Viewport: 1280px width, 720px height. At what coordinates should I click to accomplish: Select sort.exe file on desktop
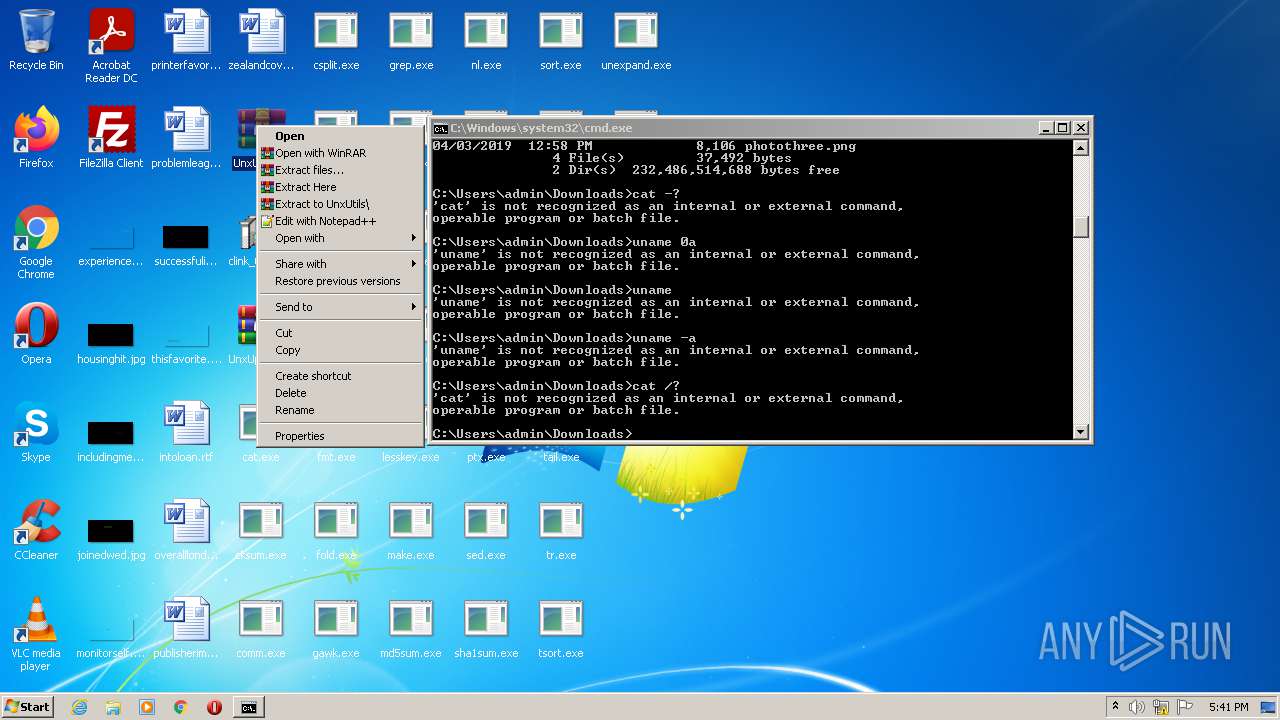click(561, 40)
